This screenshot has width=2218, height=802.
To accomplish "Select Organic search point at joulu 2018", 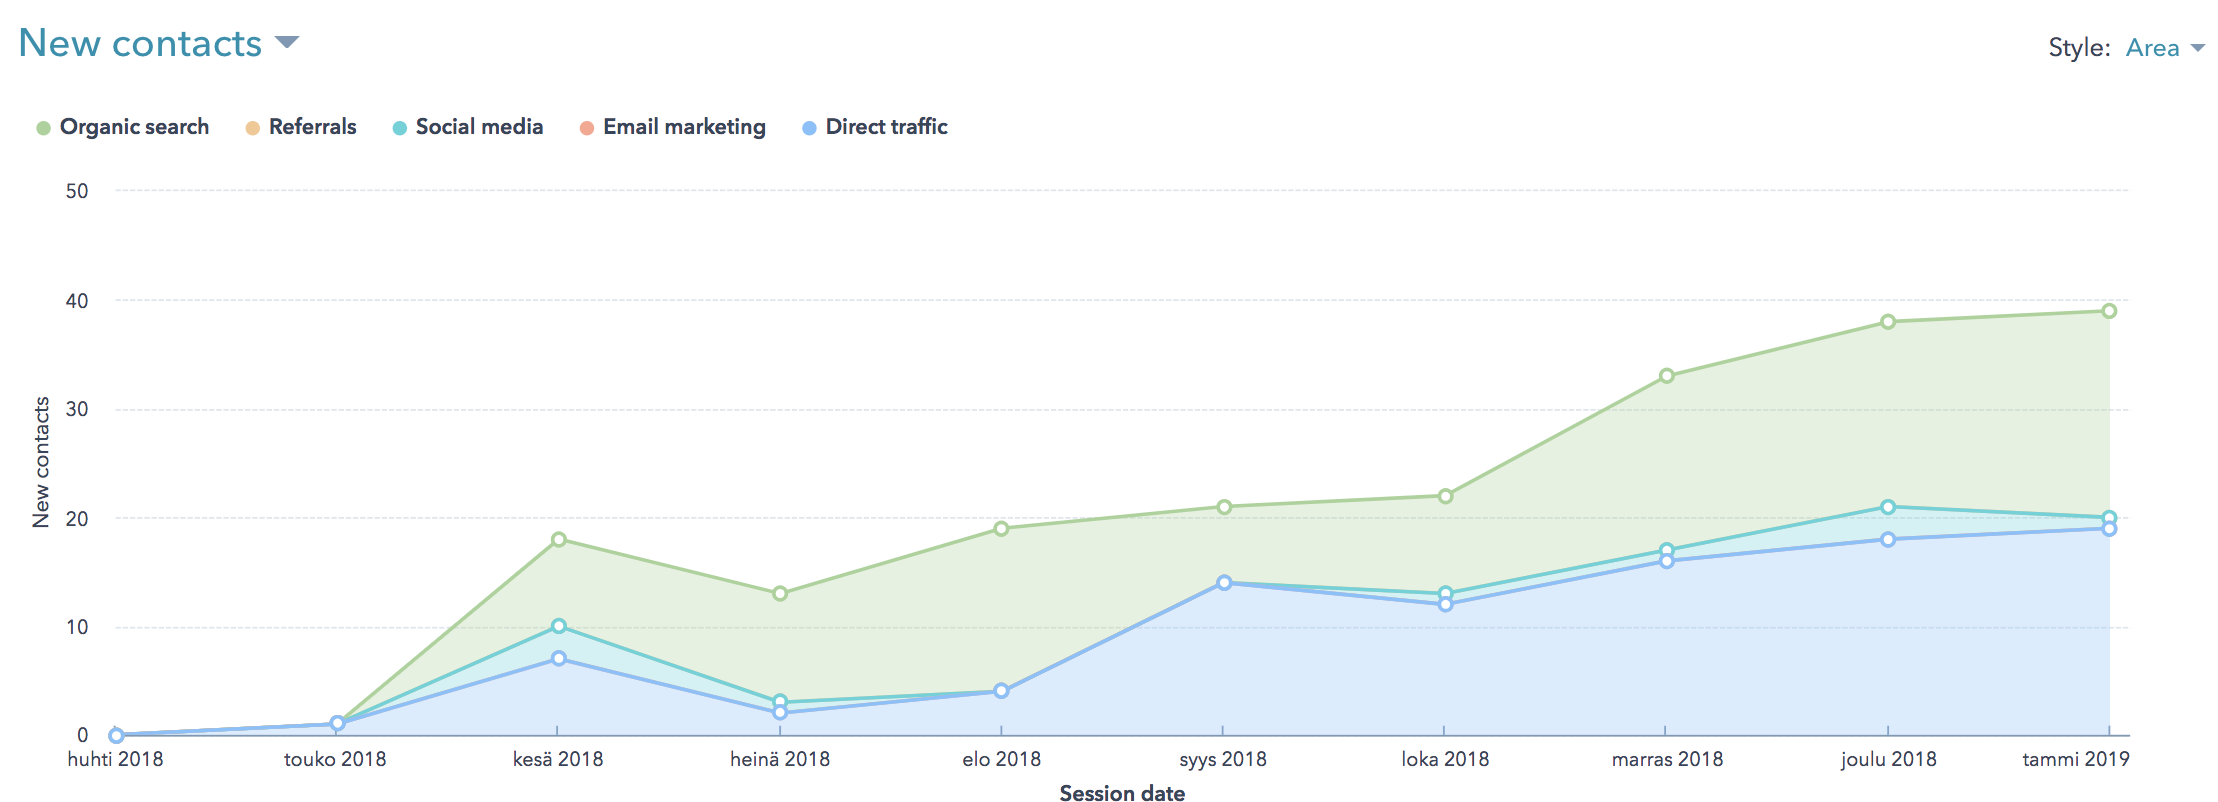I will [1888, 322].
